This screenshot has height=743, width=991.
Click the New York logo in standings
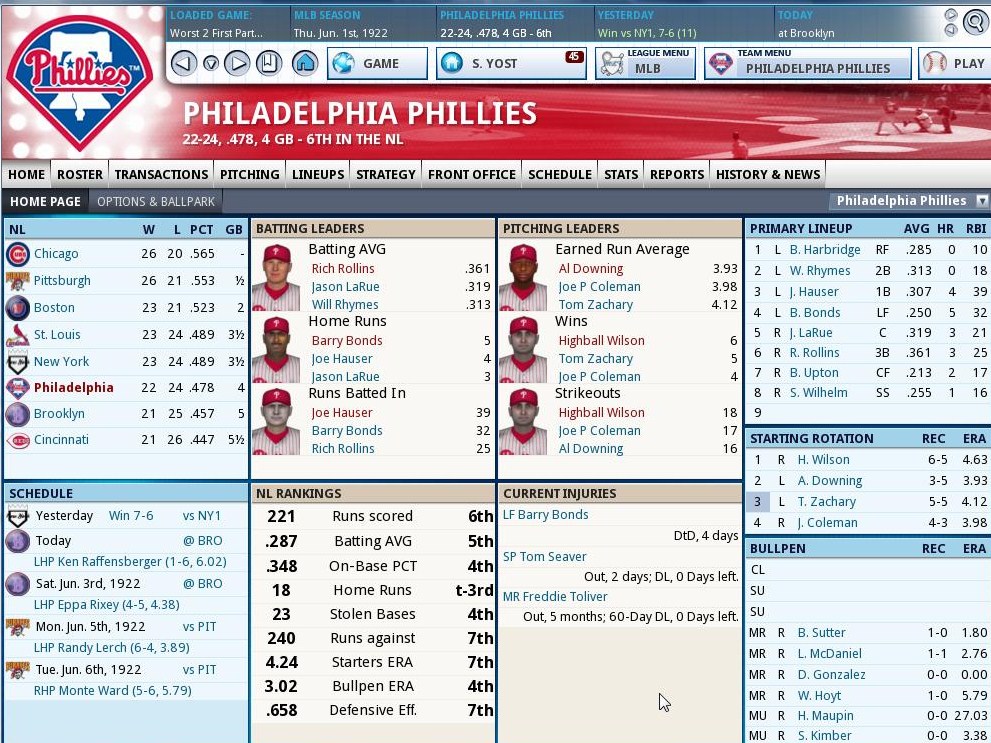(18, 362)
